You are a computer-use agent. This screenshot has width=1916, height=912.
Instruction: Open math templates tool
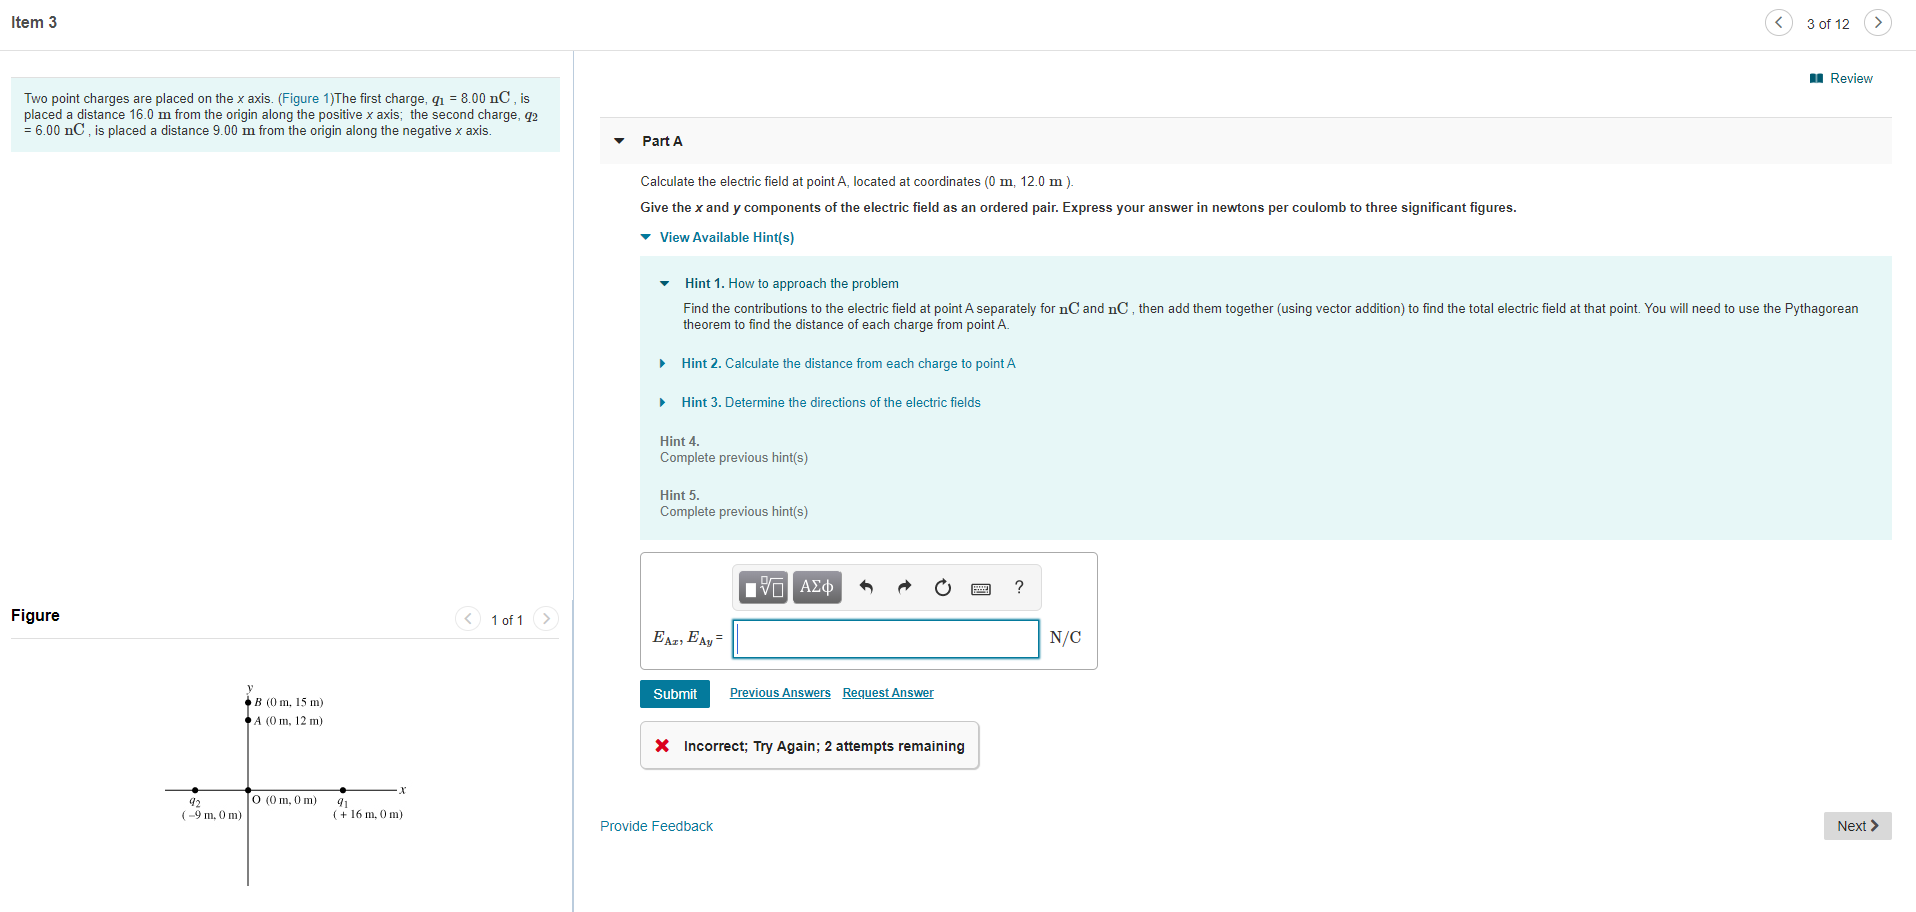764,587
